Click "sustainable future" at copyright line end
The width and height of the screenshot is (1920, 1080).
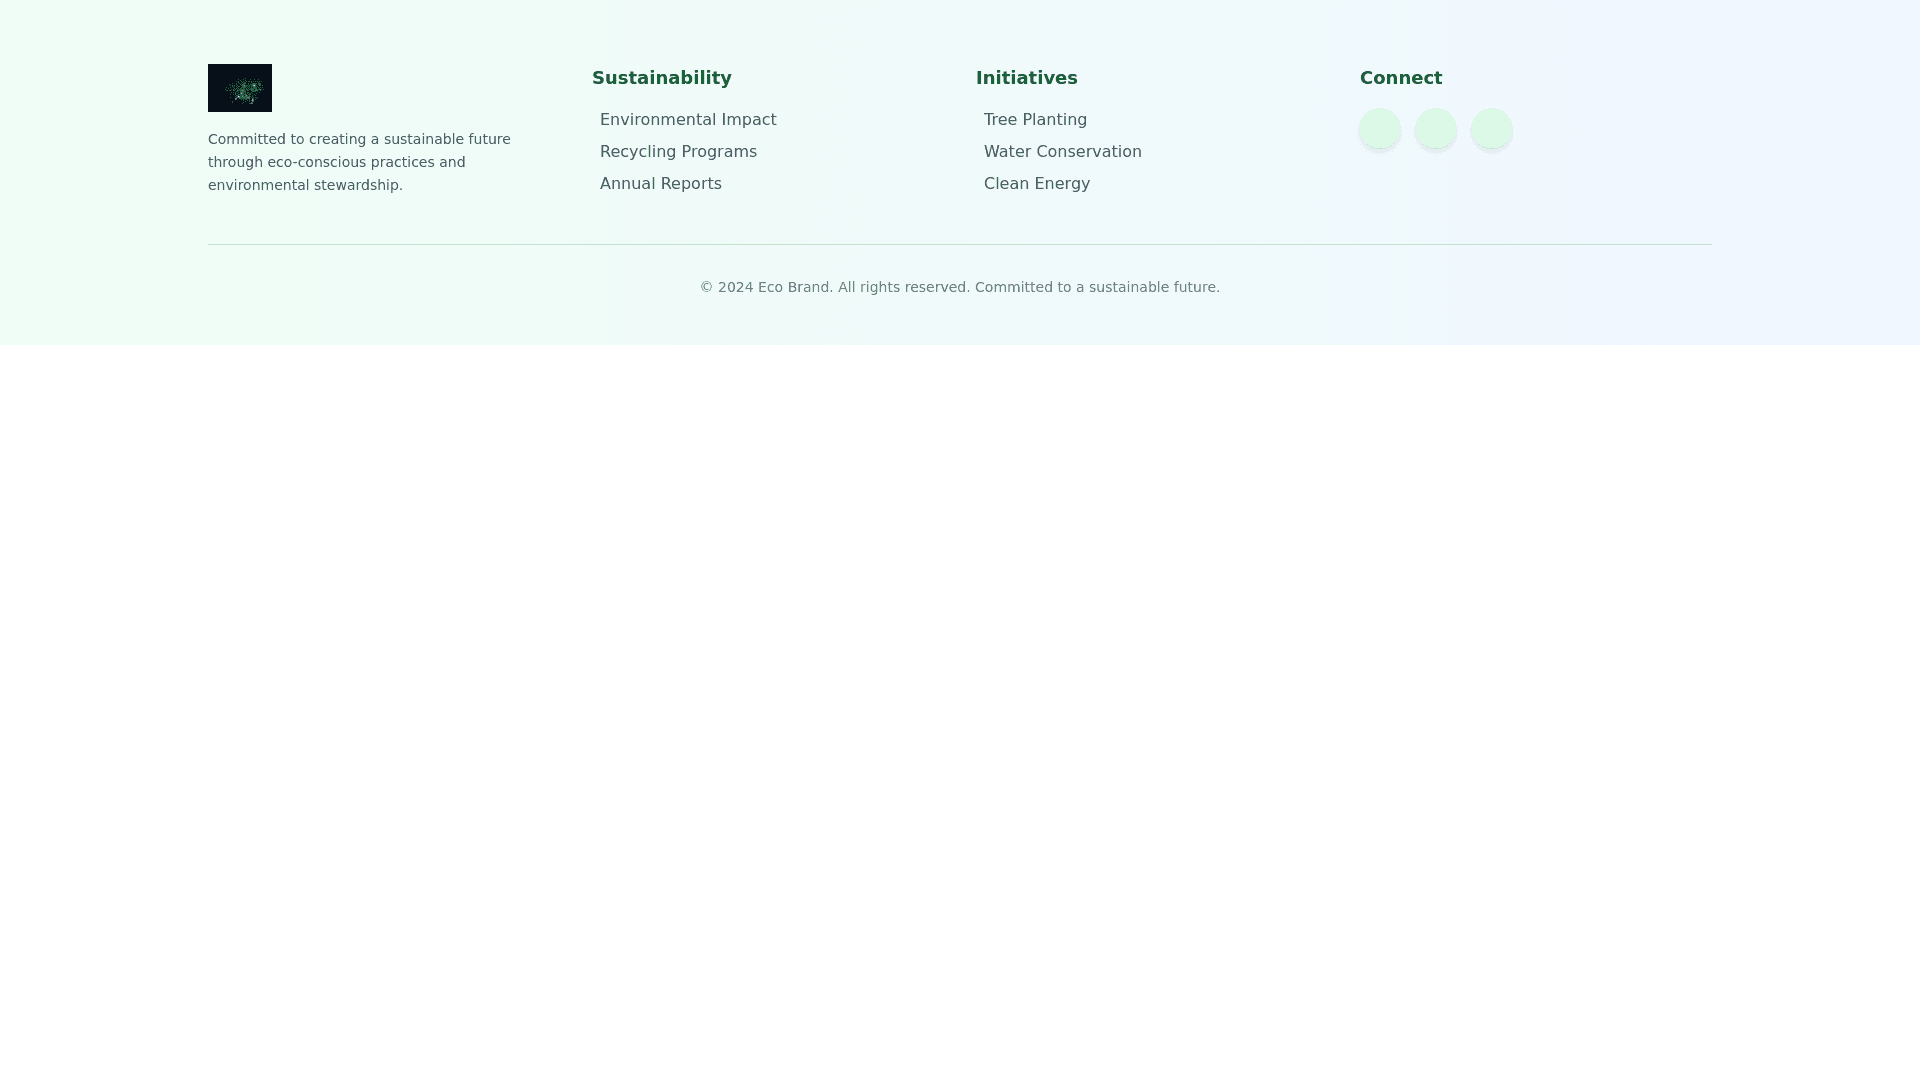pyautogui.click(x=1152, y=288)
